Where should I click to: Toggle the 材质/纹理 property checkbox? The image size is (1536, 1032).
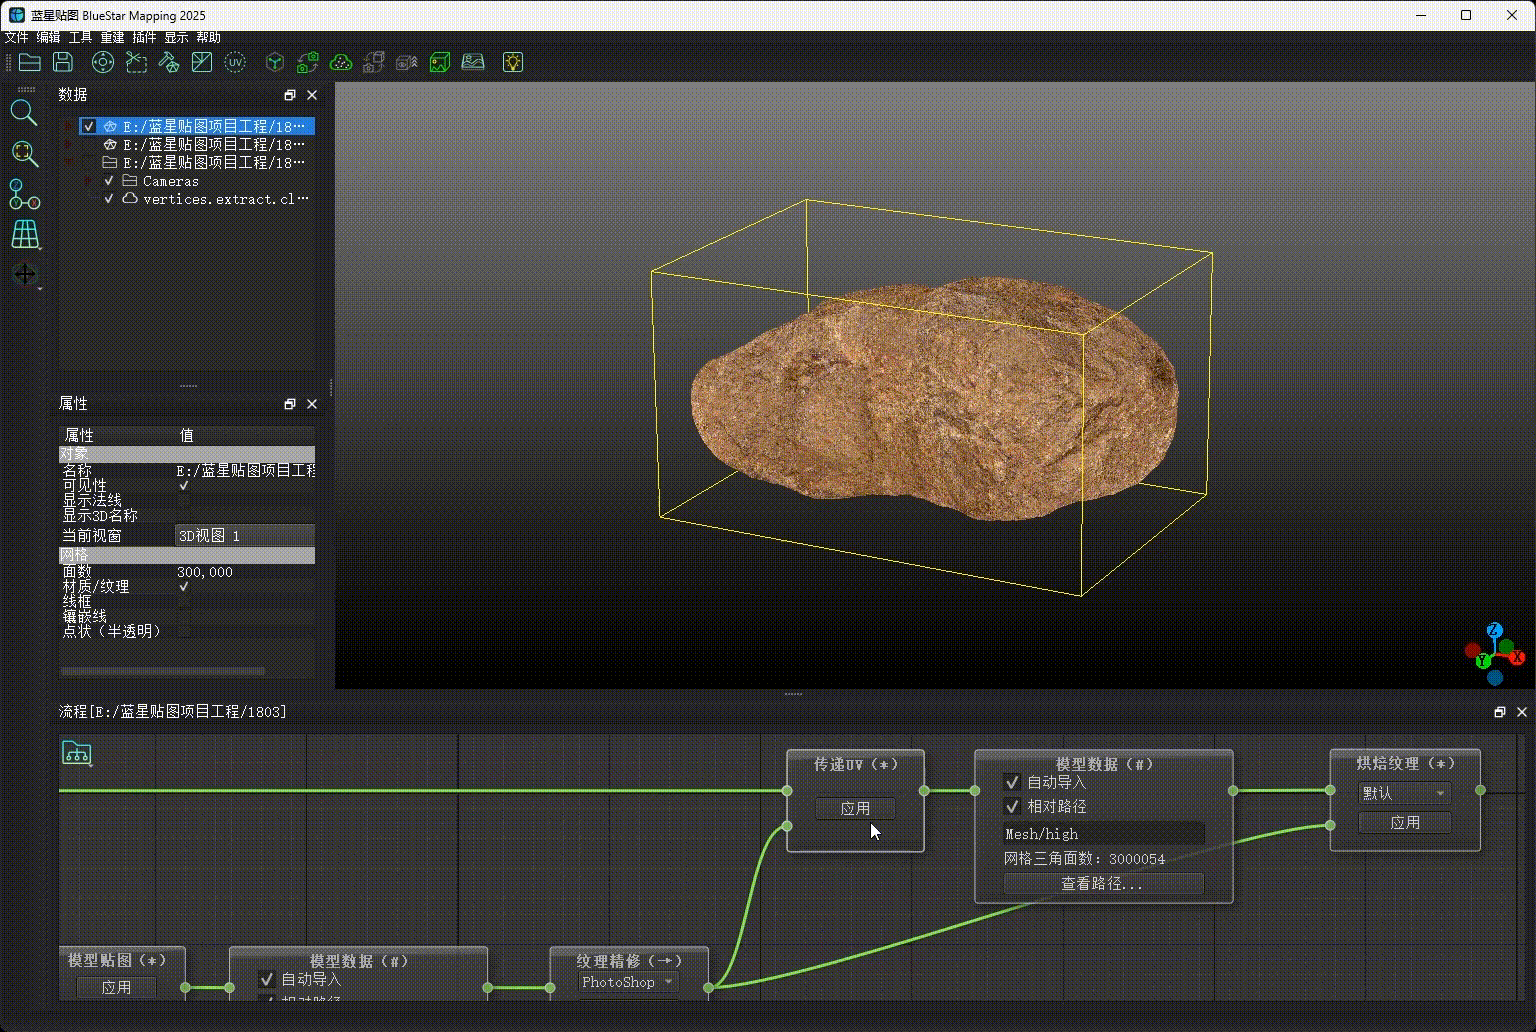pos(184,587)
